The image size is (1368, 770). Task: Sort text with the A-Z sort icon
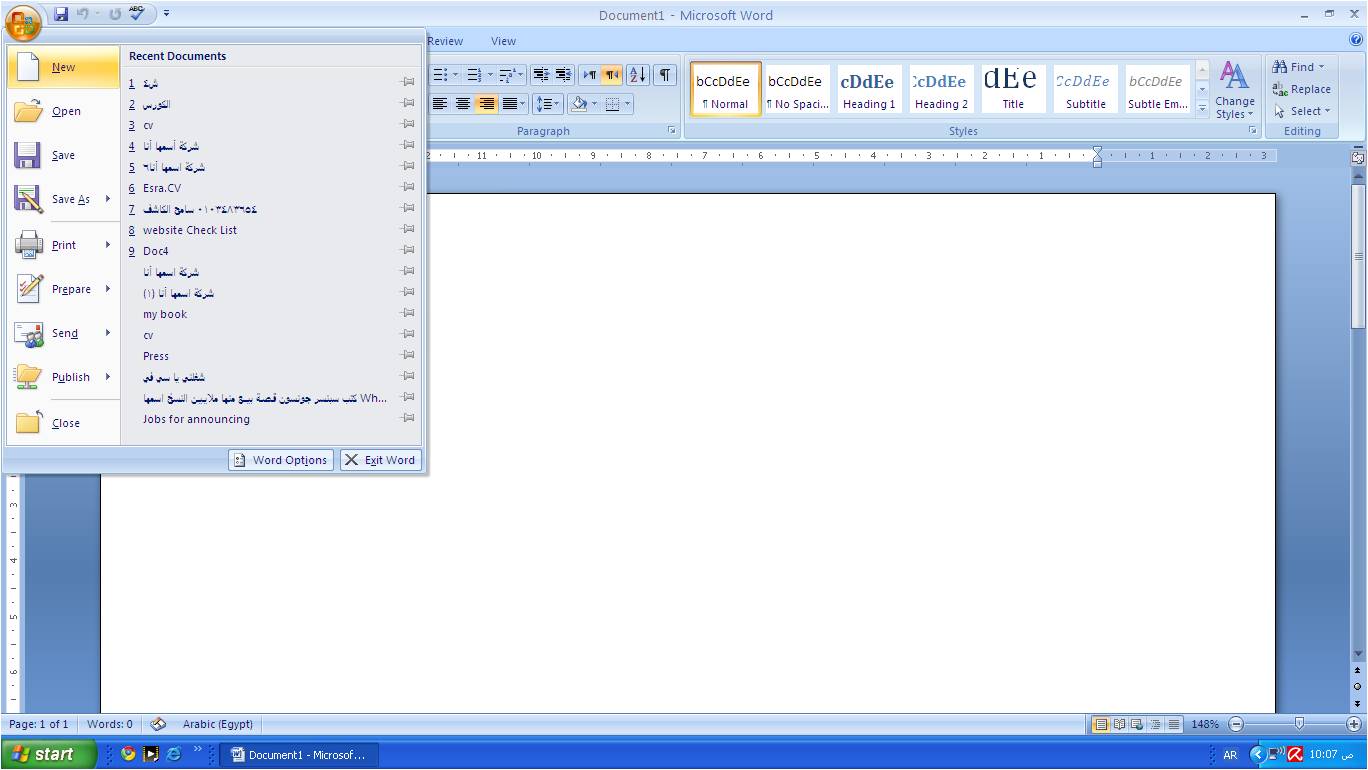pos(637,75)
